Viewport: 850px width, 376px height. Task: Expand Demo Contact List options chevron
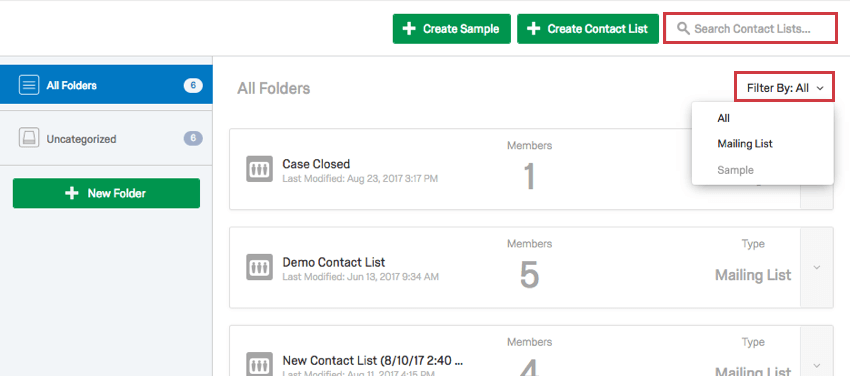tap(817, 268)
